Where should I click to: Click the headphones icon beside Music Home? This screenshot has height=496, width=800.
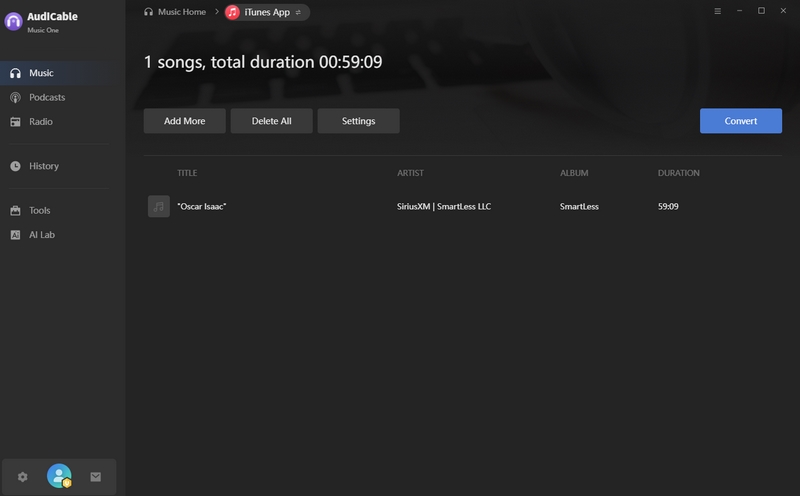point(148,12)
